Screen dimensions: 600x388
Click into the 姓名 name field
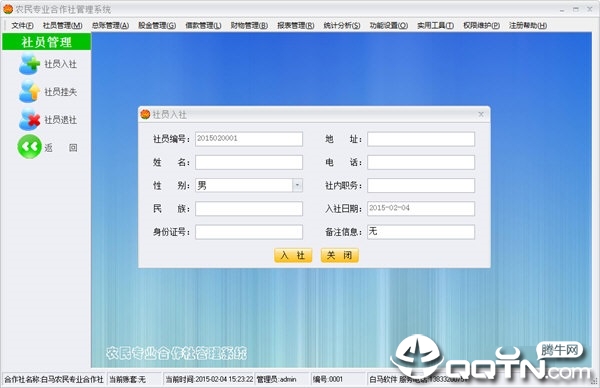click(x=249, y=162)
